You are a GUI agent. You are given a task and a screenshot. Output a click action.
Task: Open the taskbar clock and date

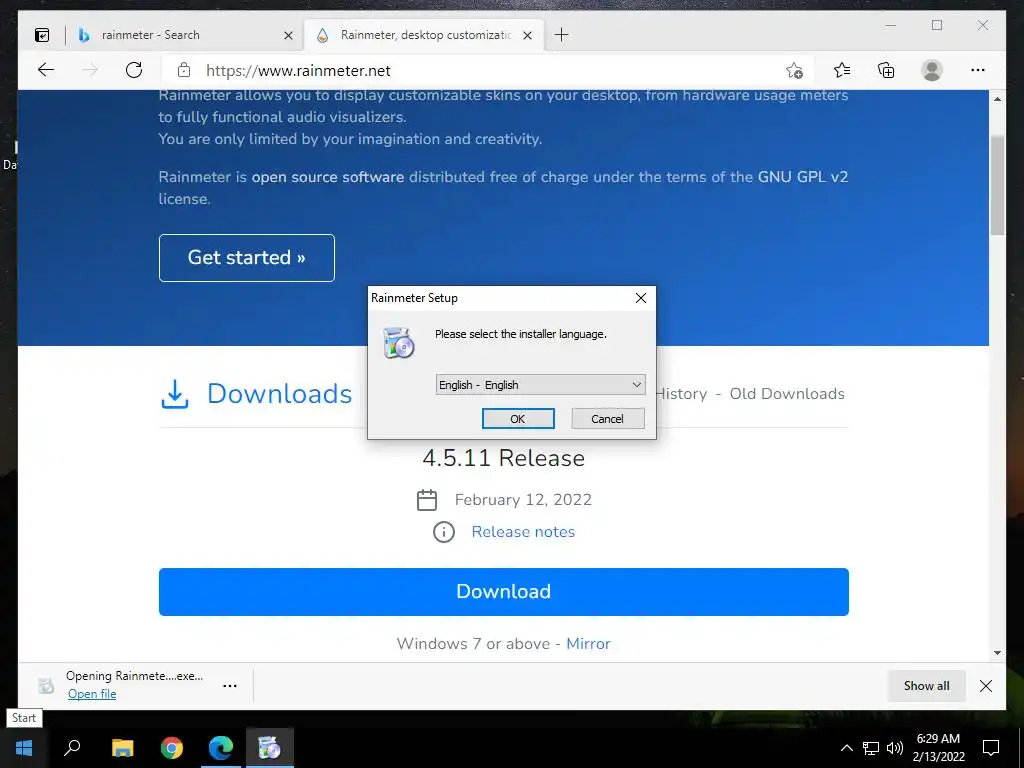938,748
